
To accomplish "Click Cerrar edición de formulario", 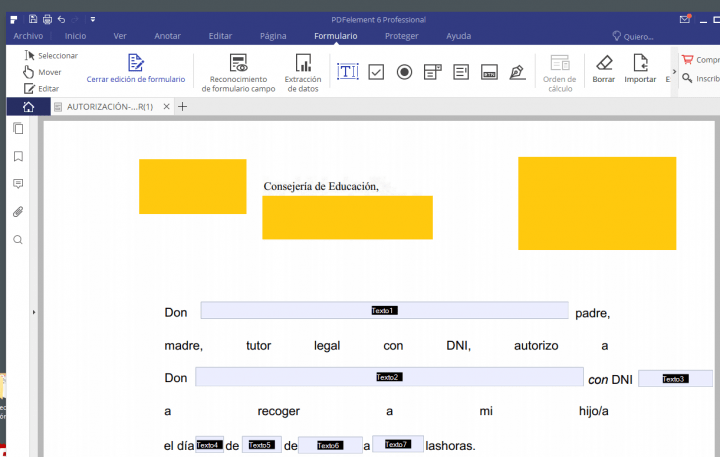I will pos(136,69).
